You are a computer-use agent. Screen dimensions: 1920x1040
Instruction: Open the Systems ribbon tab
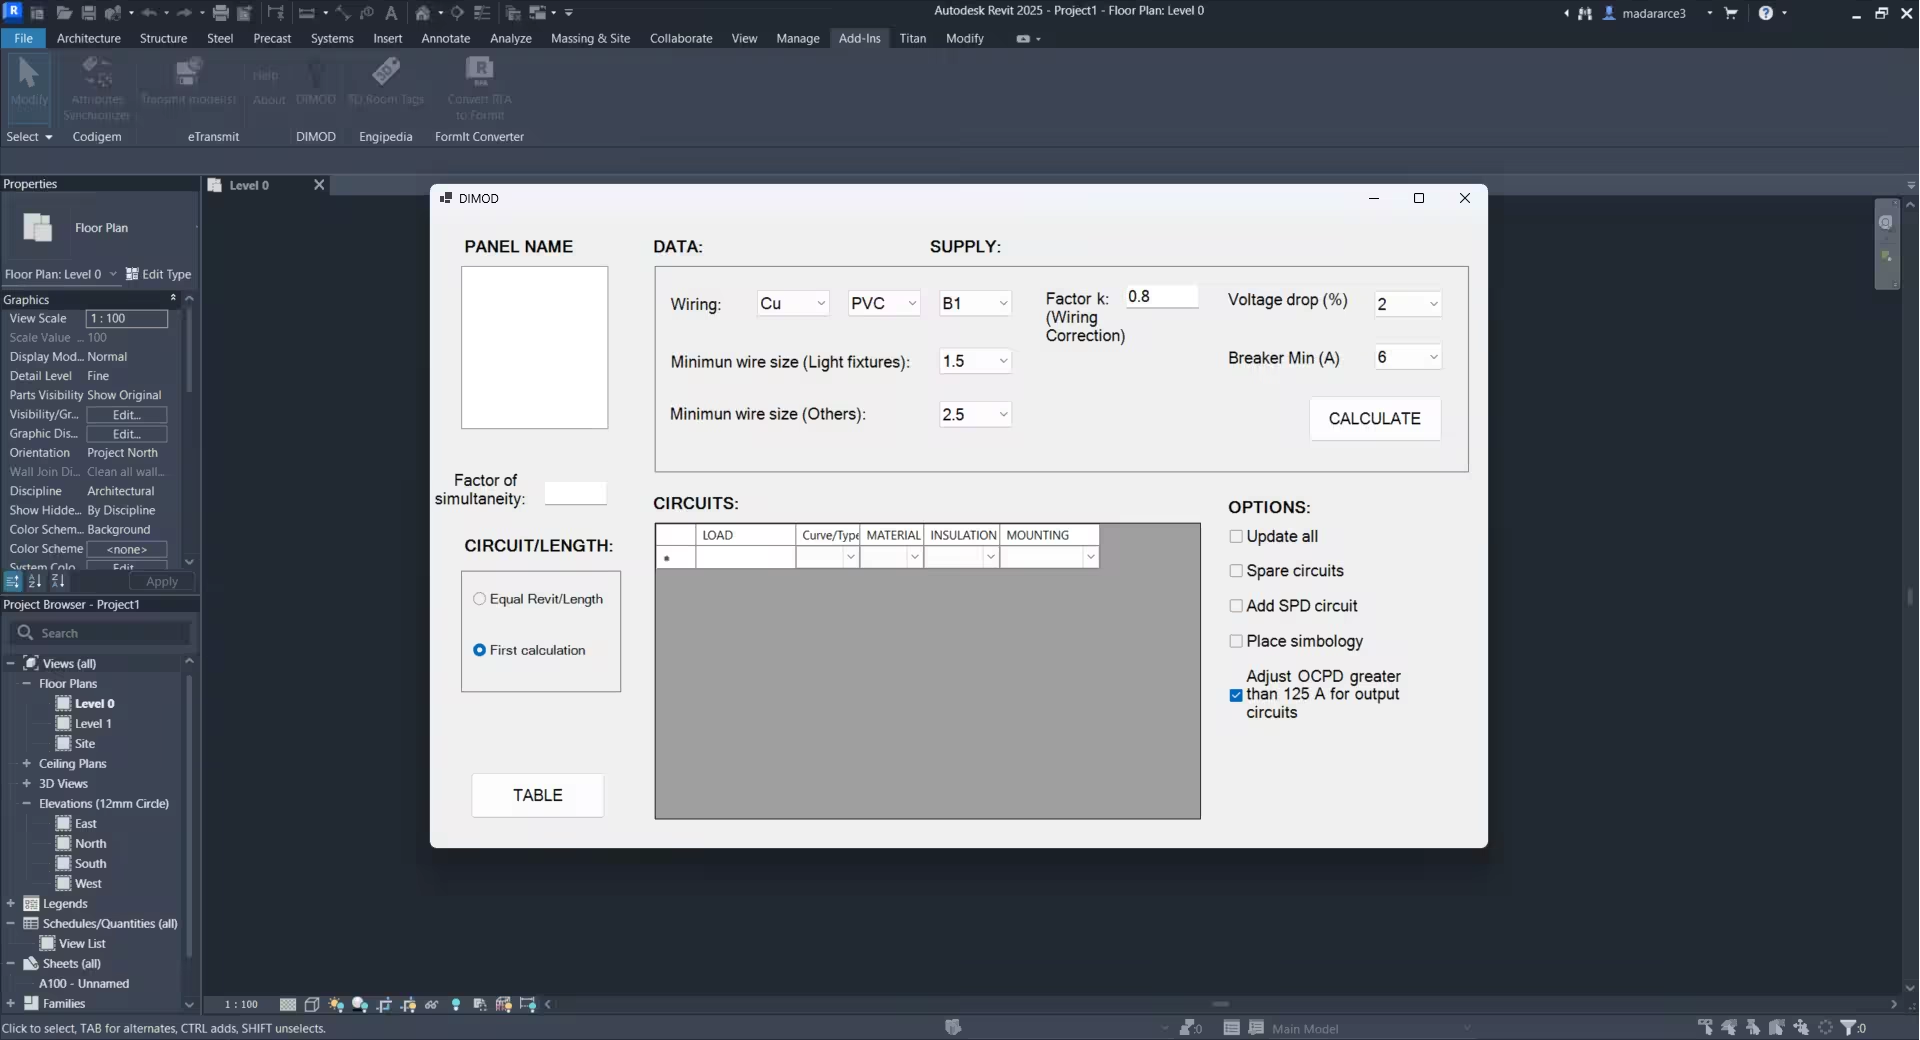point(332,38)
